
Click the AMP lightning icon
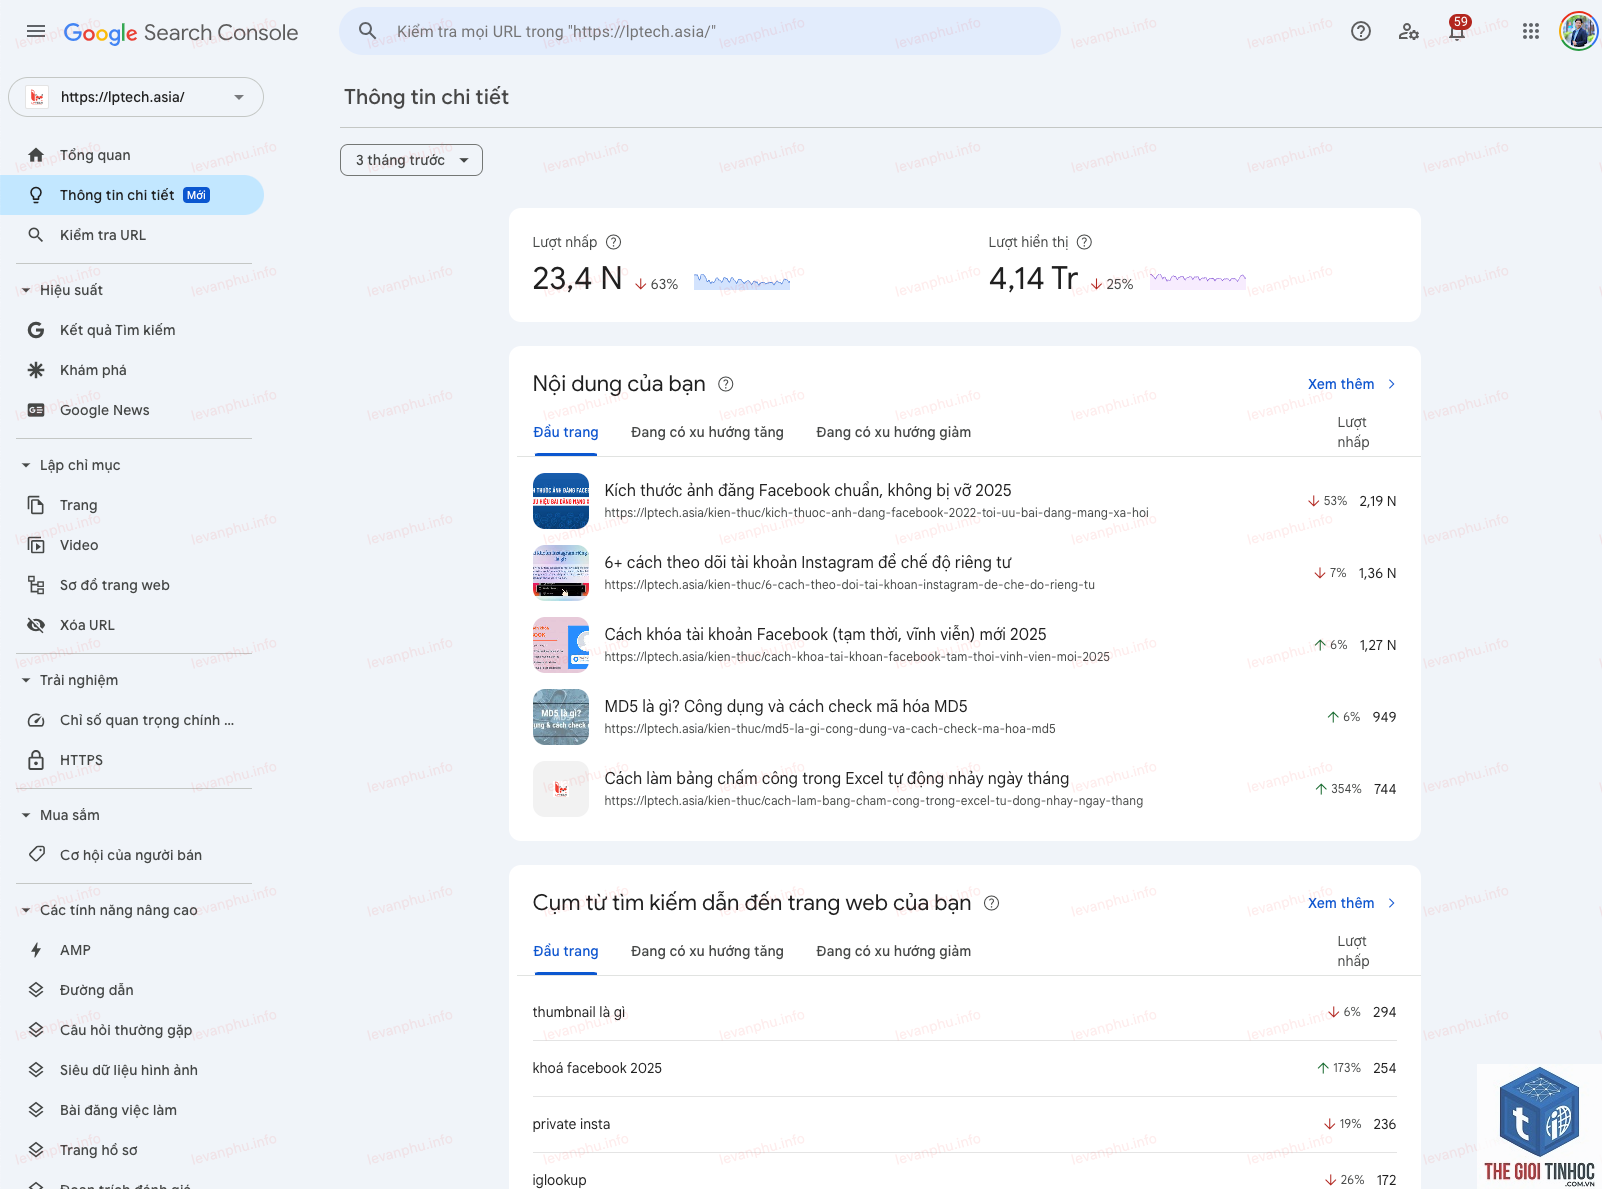36,950
